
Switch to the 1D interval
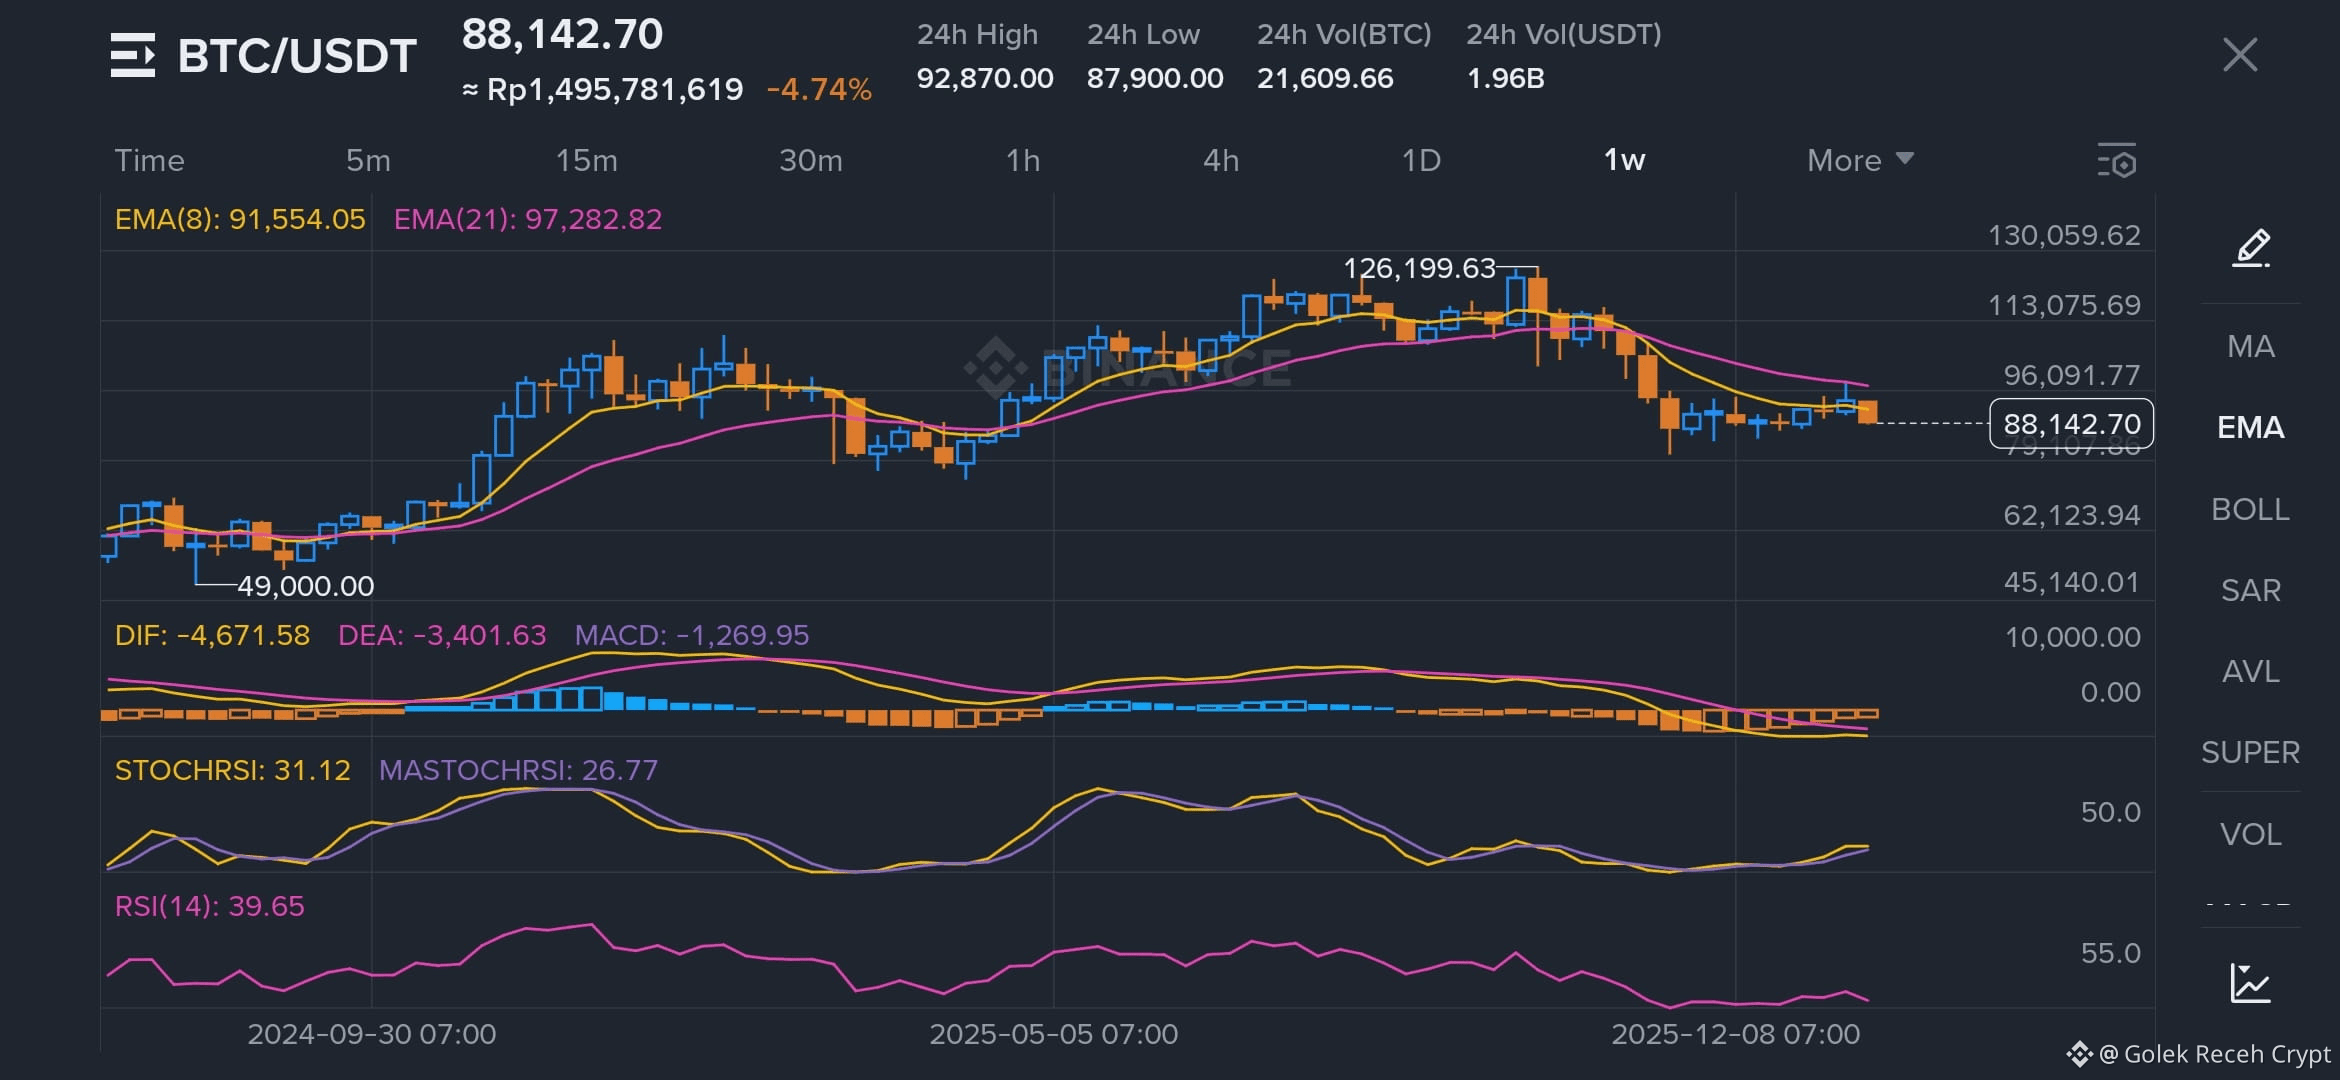click(1421, 160)
